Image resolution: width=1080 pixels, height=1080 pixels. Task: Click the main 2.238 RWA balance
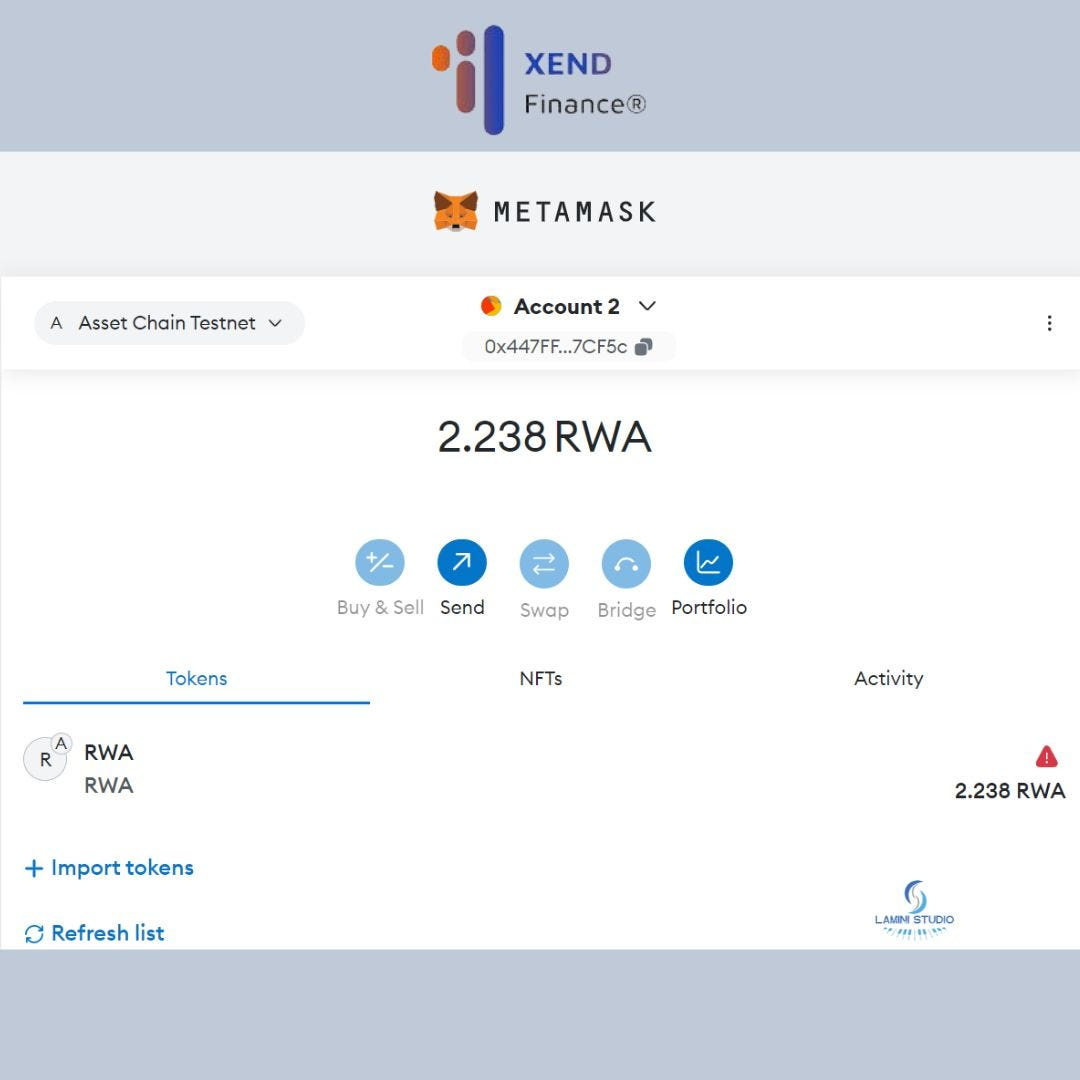tap(544, 437)
